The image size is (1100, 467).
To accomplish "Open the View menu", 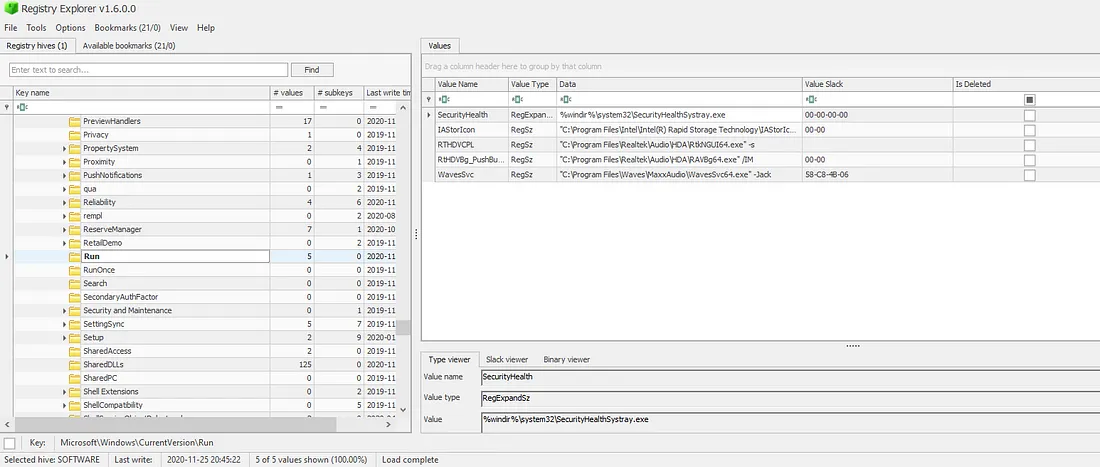I will [x=179, y=28].
